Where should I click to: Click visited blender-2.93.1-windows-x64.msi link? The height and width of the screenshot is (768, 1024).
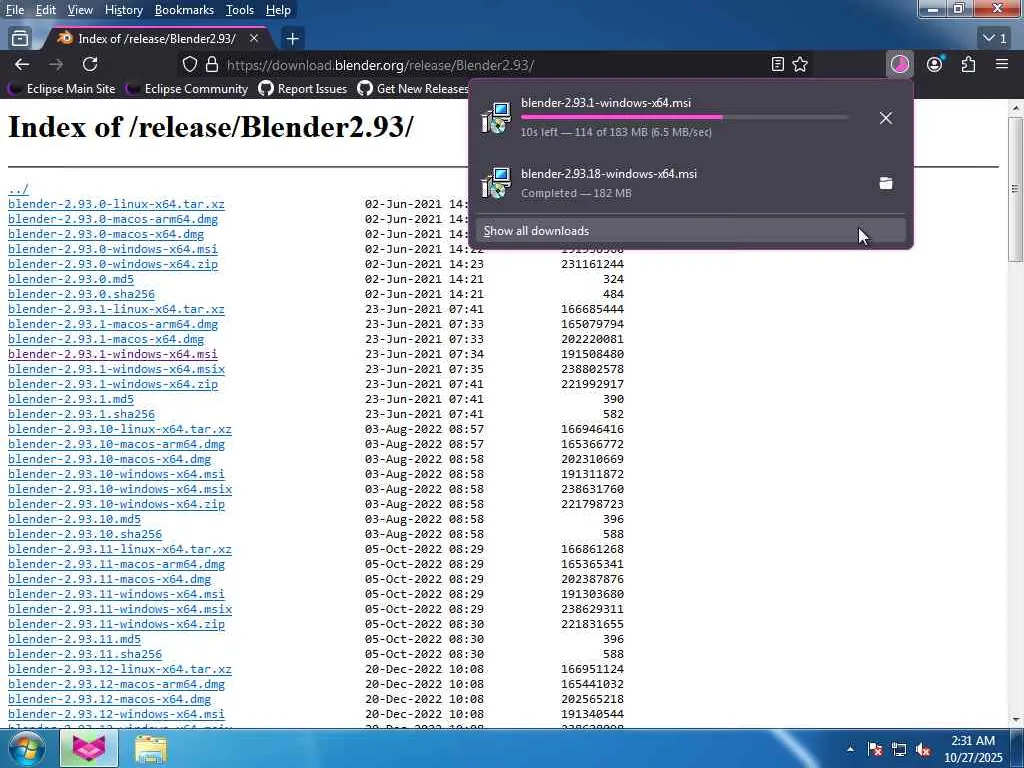tap(113, 354)
